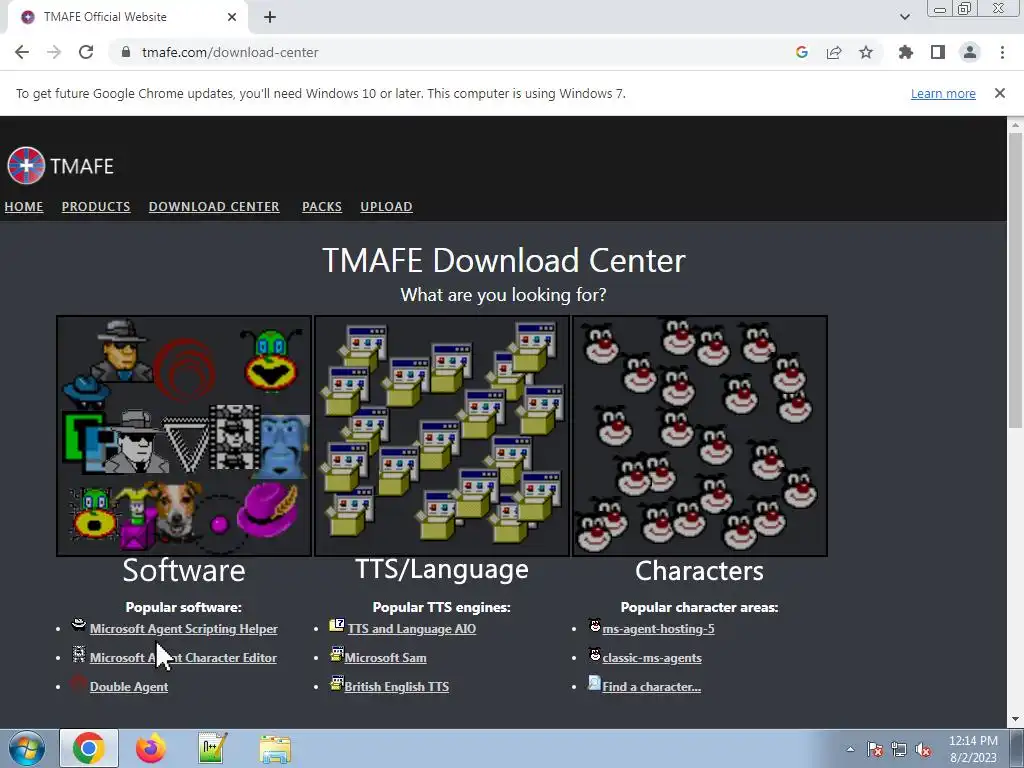Viewport: 1024px width, 768px height.
Task: Click the icon beside Microsoft Sam
Action: [x=337, y=654]
